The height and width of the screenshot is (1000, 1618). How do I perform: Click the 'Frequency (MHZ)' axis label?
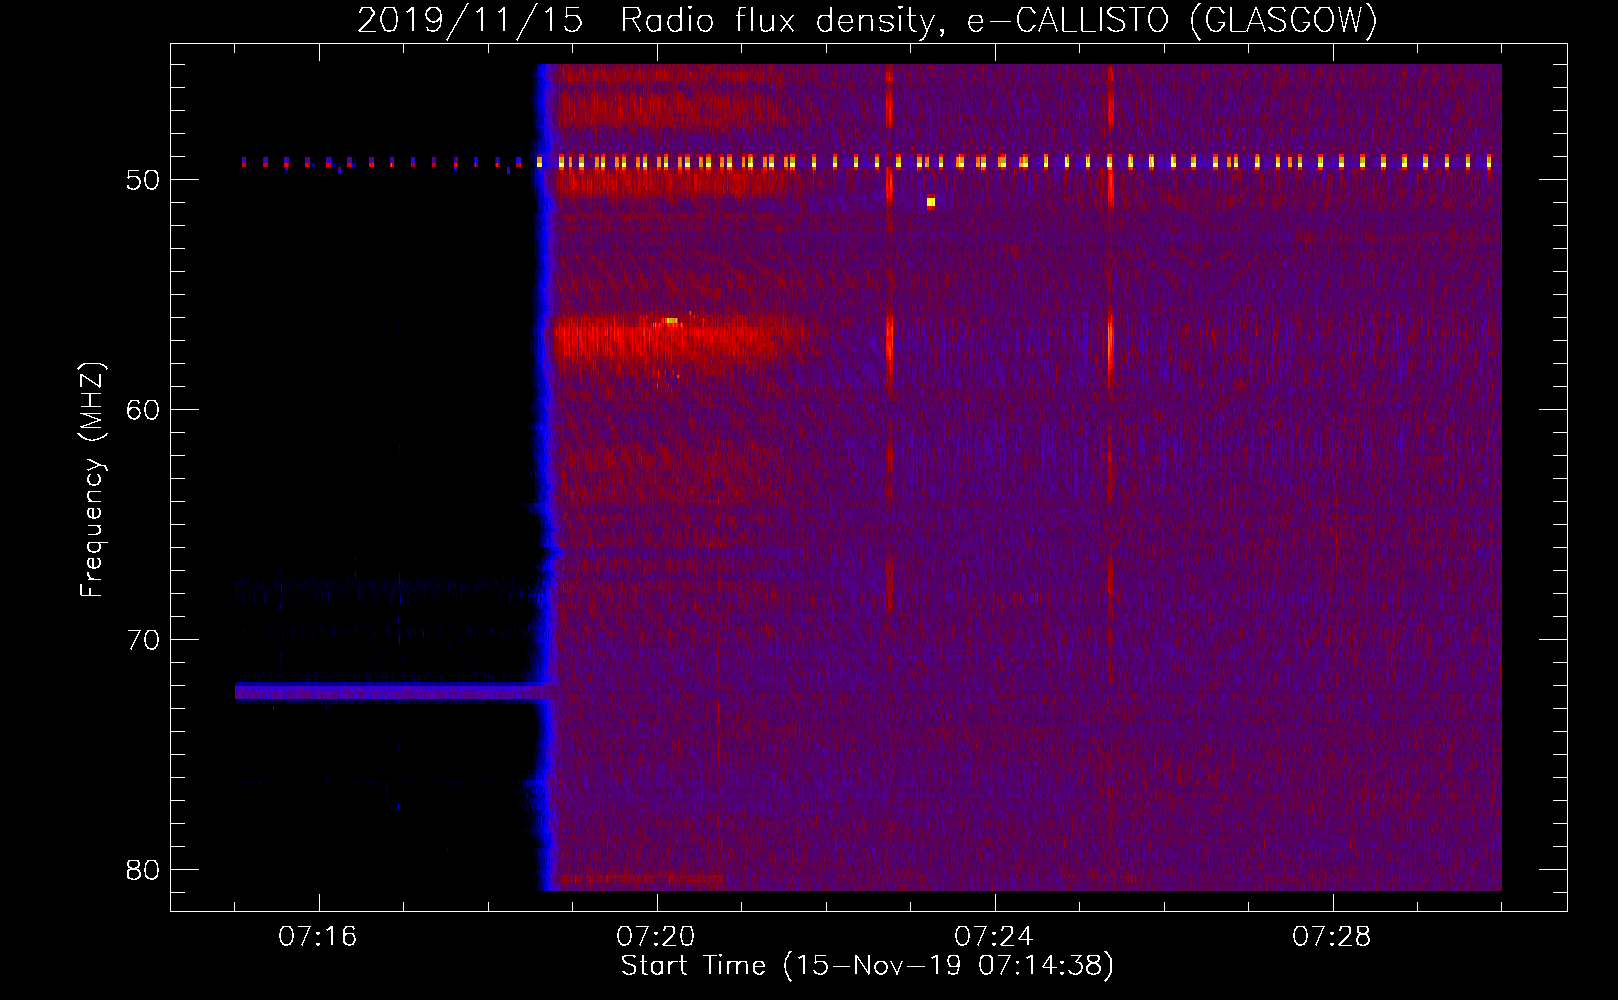coord(92,480)
